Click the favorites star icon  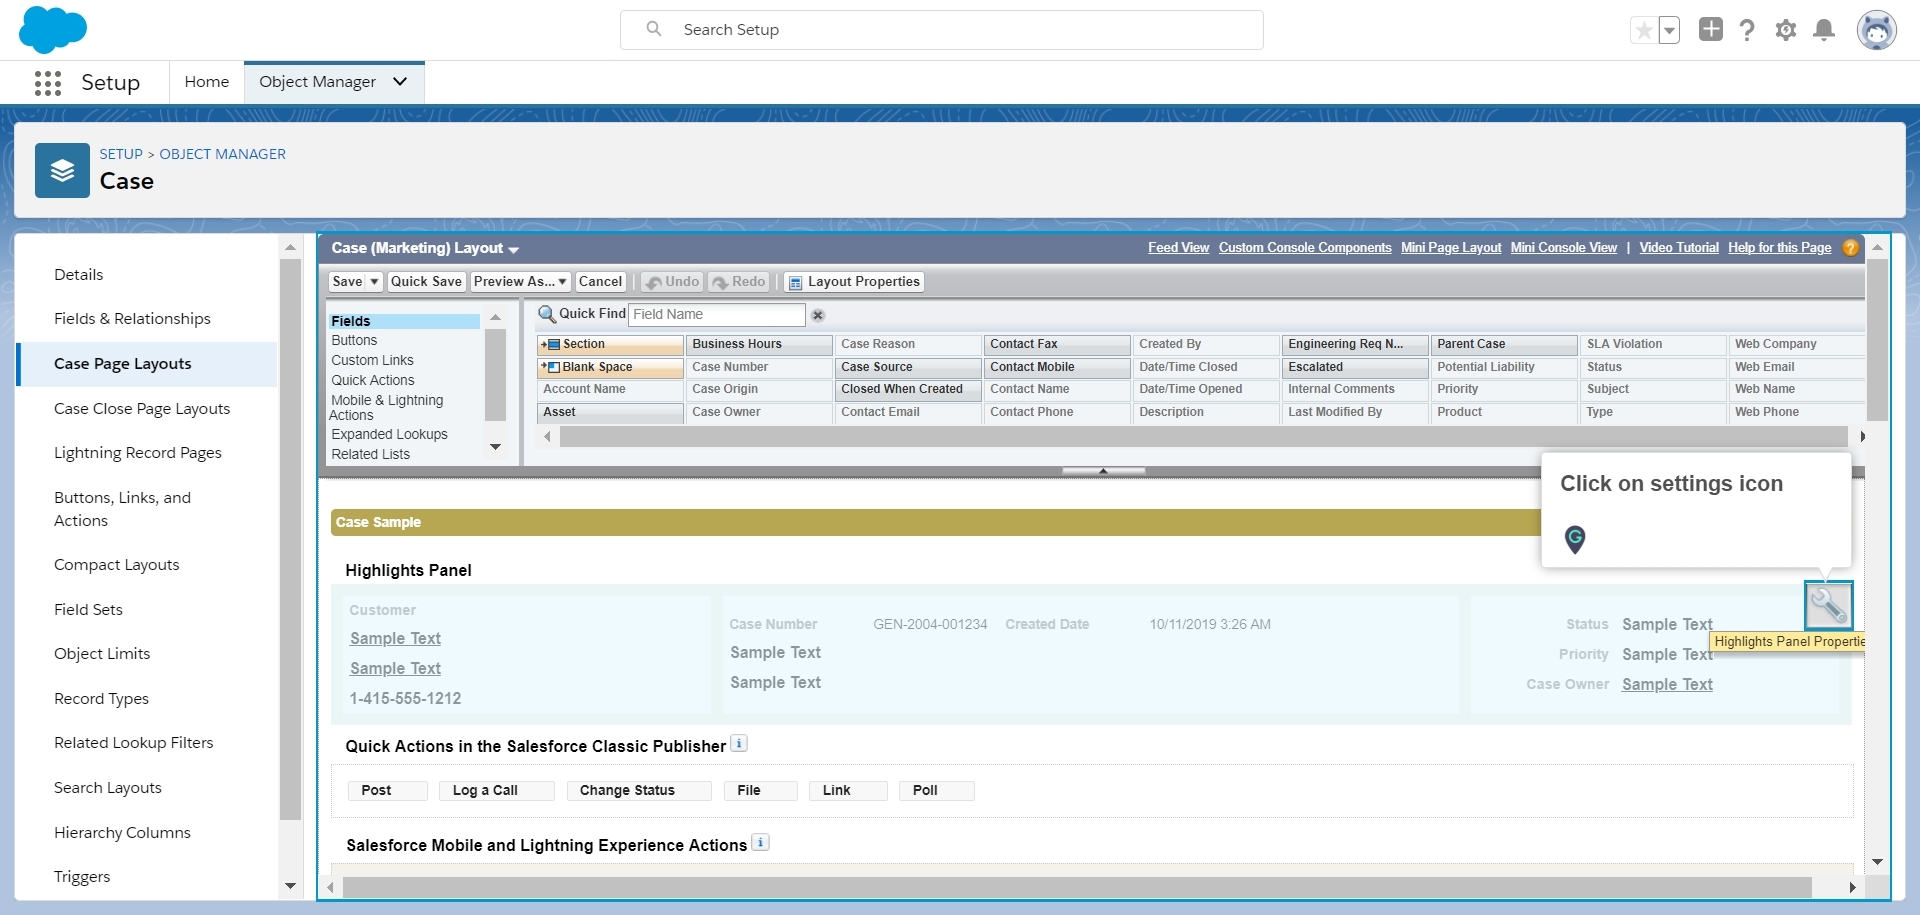pos(1644,30)
